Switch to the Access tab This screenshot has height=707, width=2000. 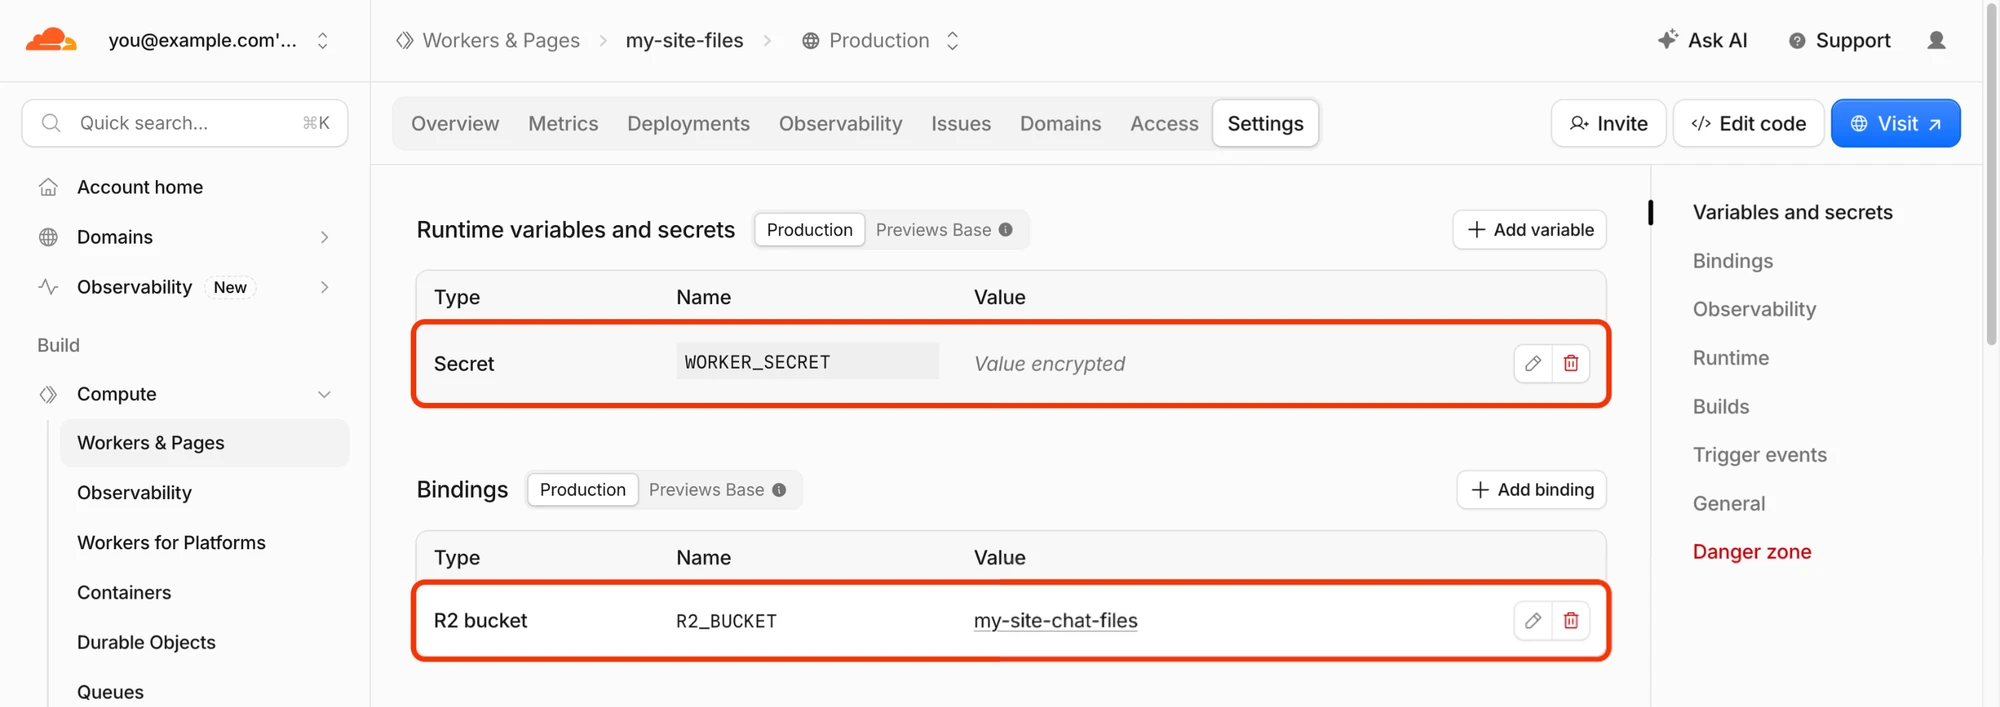1164,123
